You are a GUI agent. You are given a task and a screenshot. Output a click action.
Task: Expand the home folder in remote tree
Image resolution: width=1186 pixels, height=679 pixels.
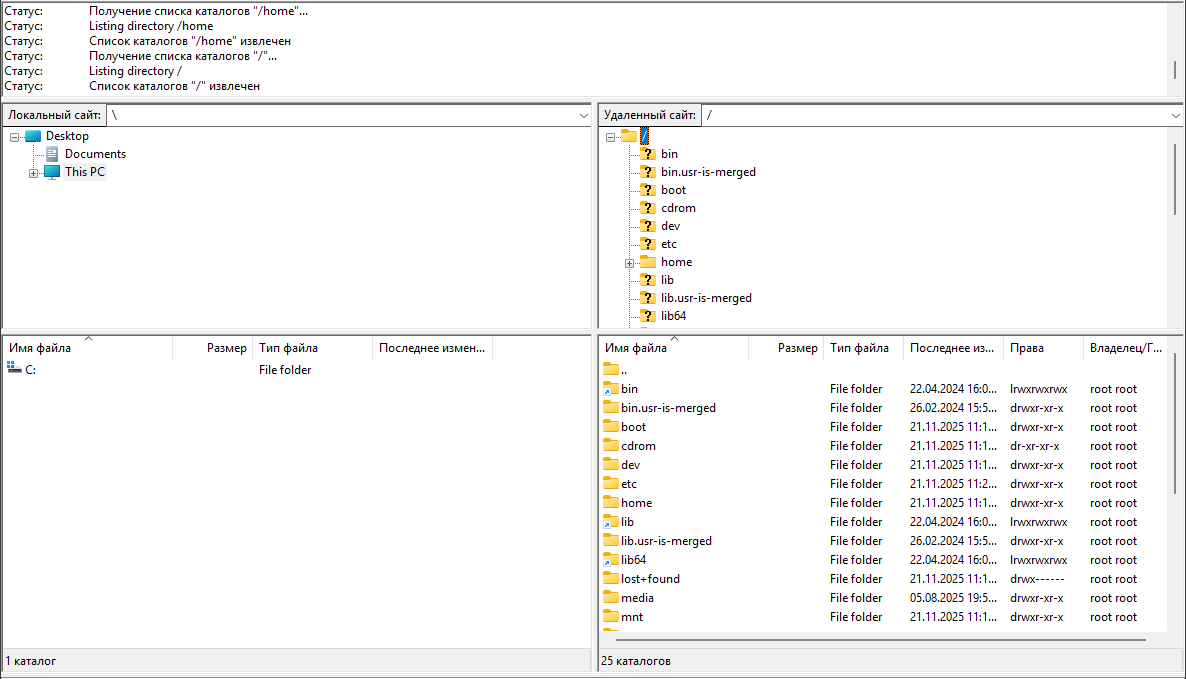[630, 263]
